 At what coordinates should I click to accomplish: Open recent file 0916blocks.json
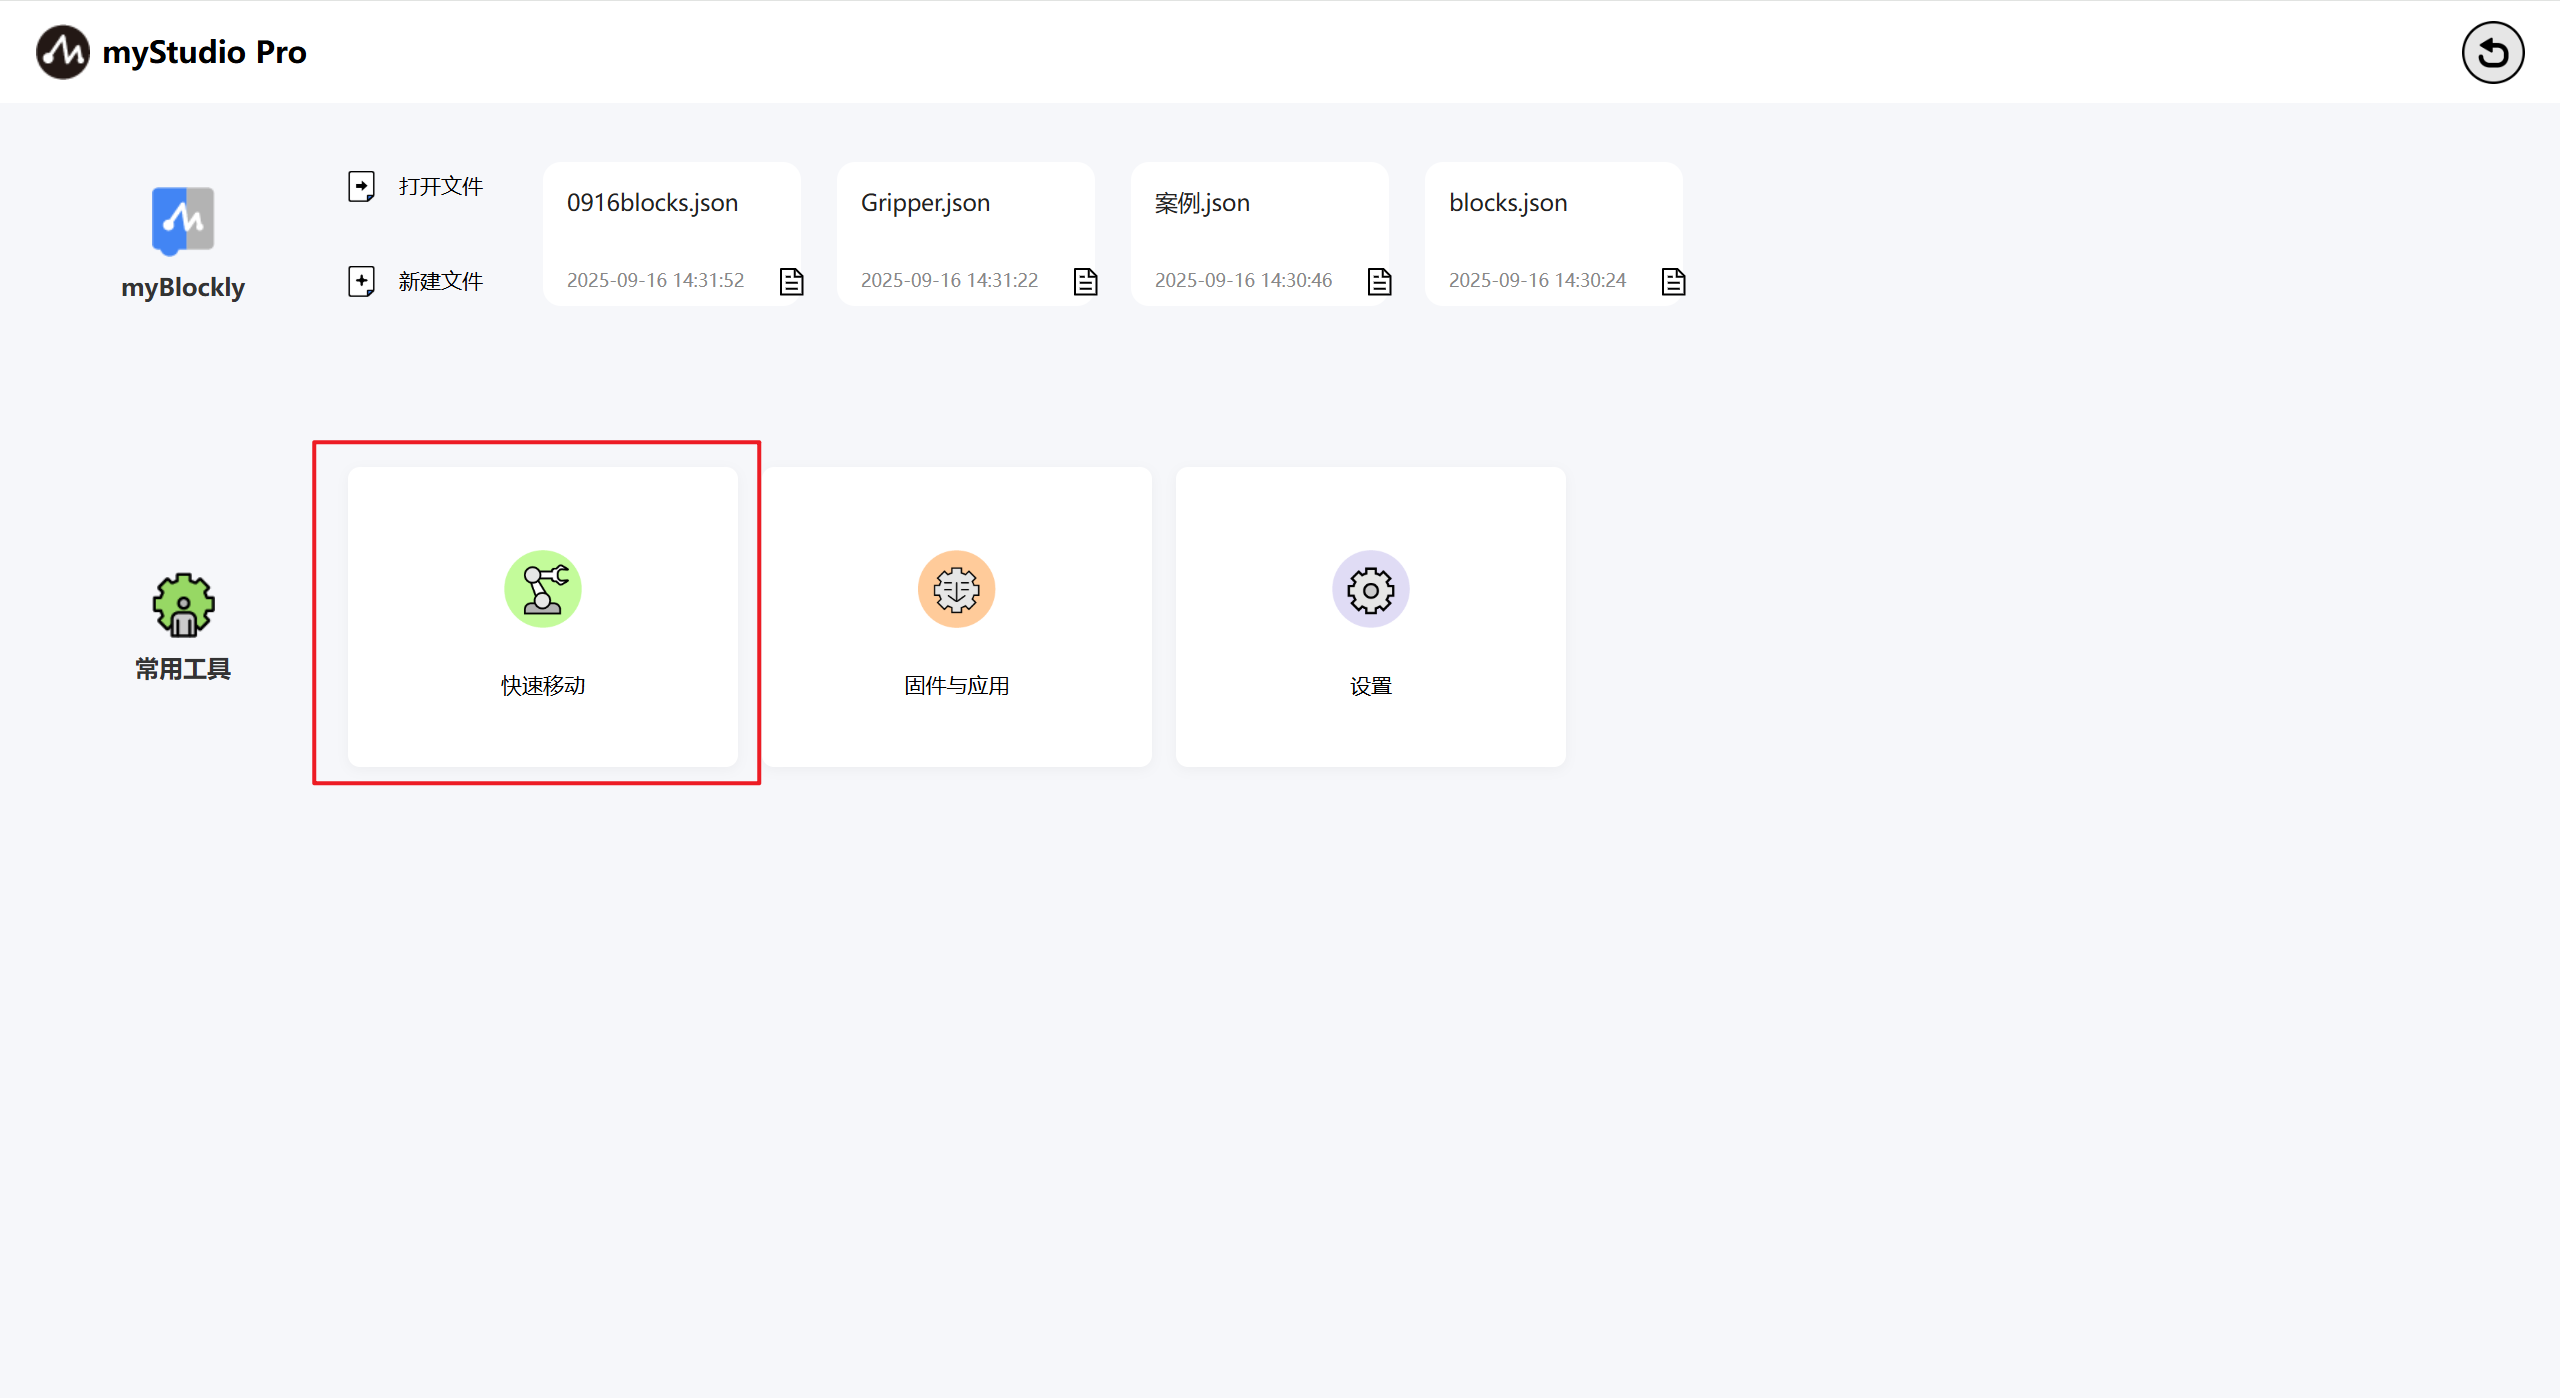click(x=652, y=203)
